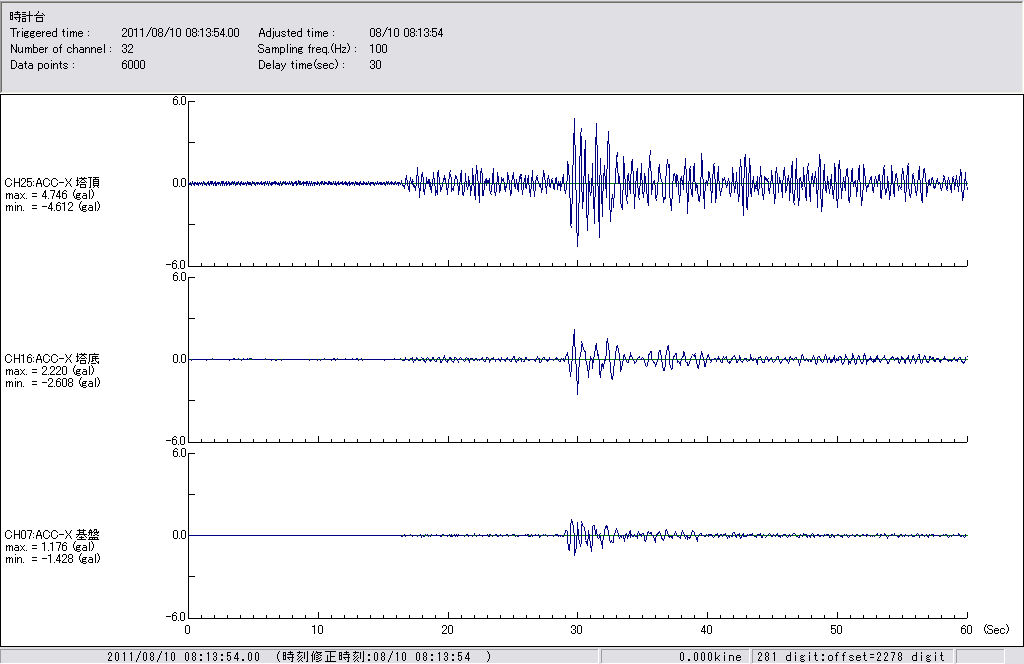Image resolution: width=1024 pixels, height=664 pixels.
Task: Select the Number of channel value 32
Action: [x=128, y=48]
